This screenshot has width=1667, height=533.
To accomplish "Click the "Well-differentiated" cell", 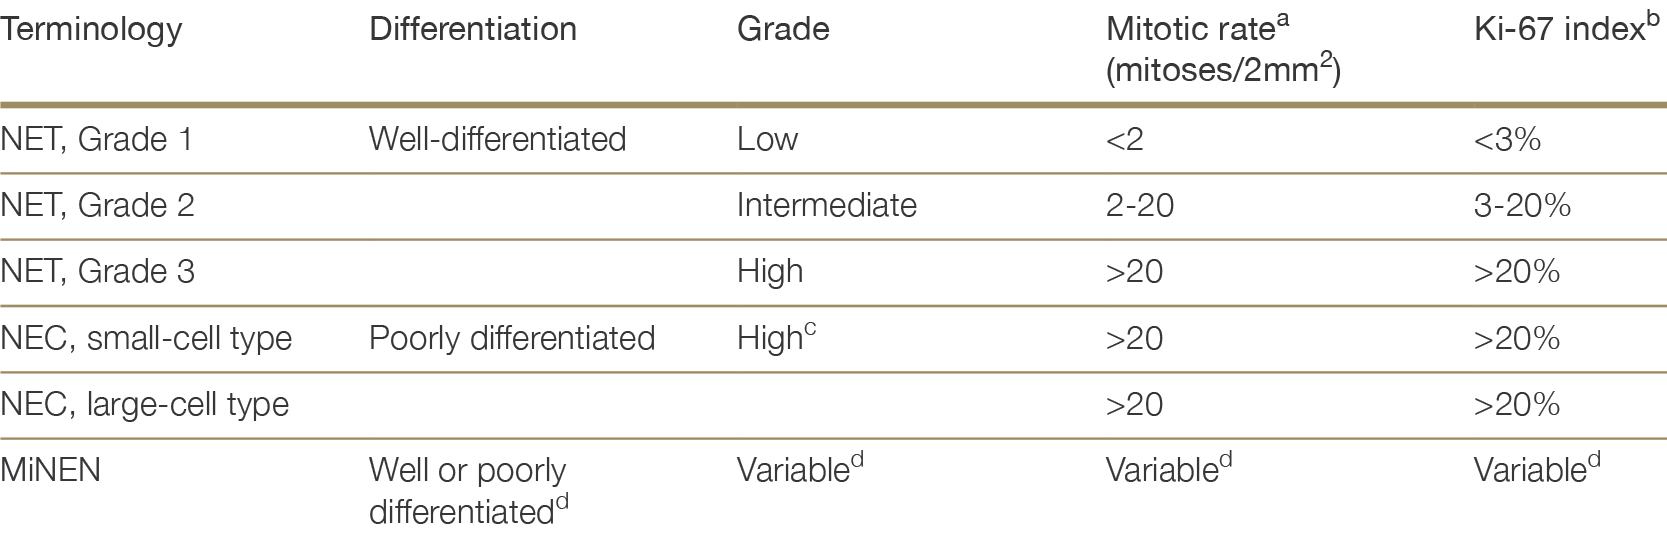I will (497, 139).
